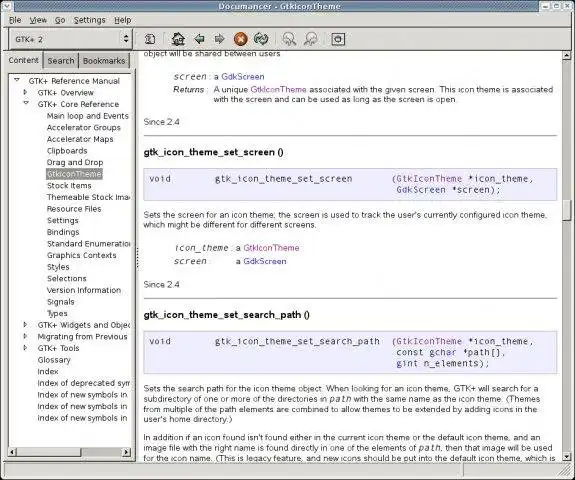Navigate back with the left arrow
575x480 pixels.
199,39
